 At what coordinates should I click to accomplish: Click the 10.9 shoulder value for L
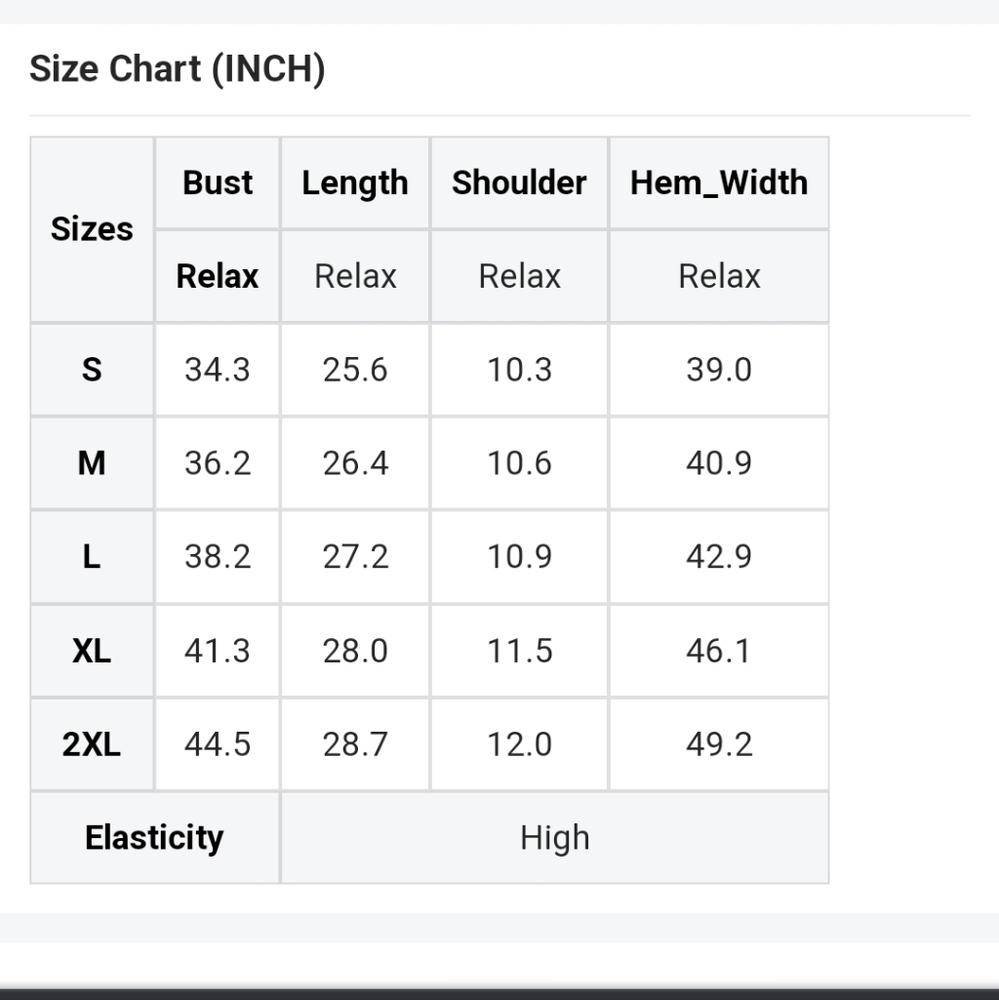click(519, 557)
